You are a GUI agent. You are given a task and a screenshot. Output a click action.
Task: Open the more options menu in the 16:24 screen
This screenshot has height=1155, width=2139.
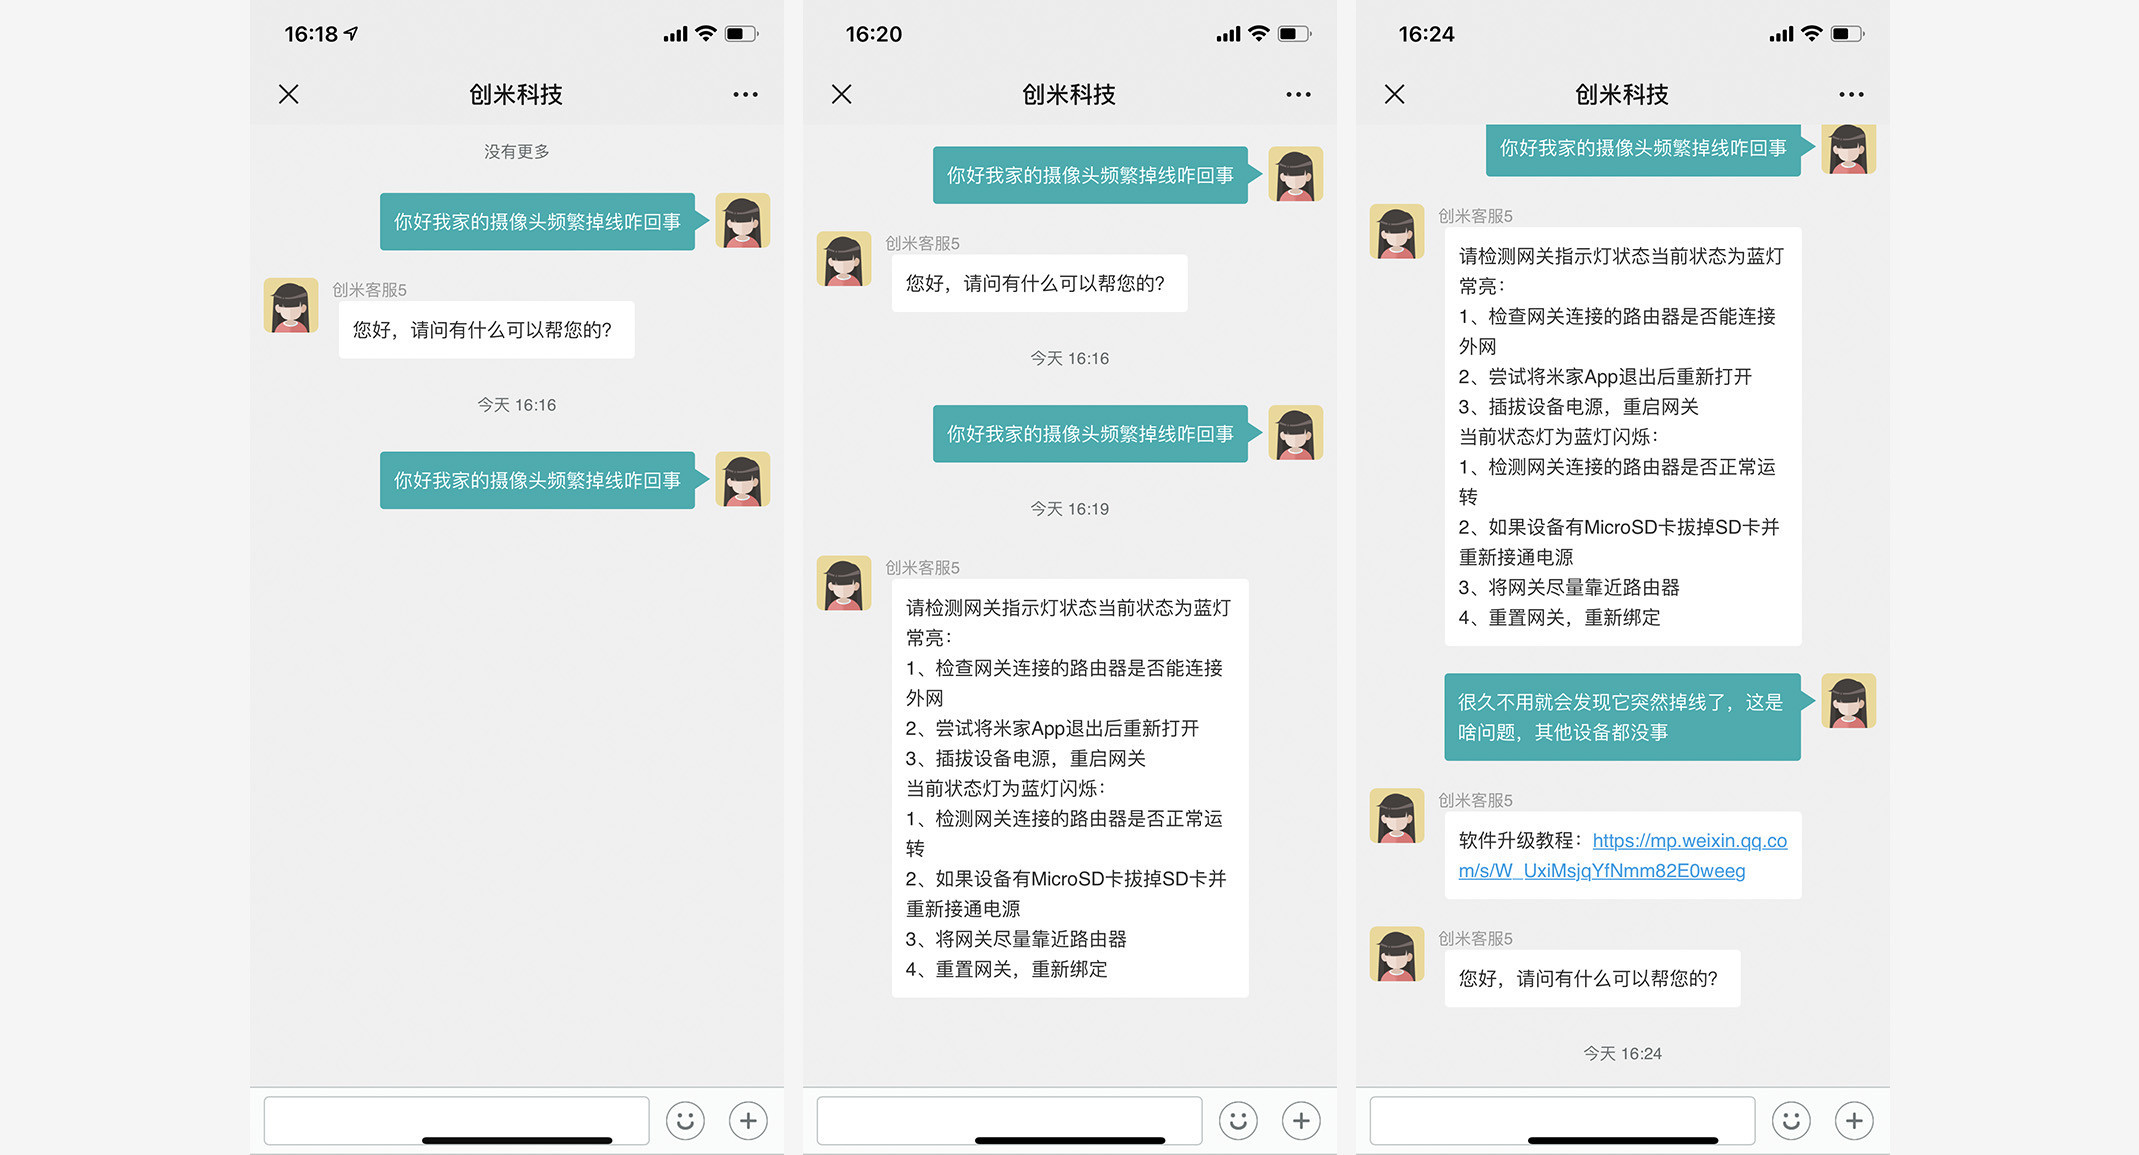(1851, 94)
